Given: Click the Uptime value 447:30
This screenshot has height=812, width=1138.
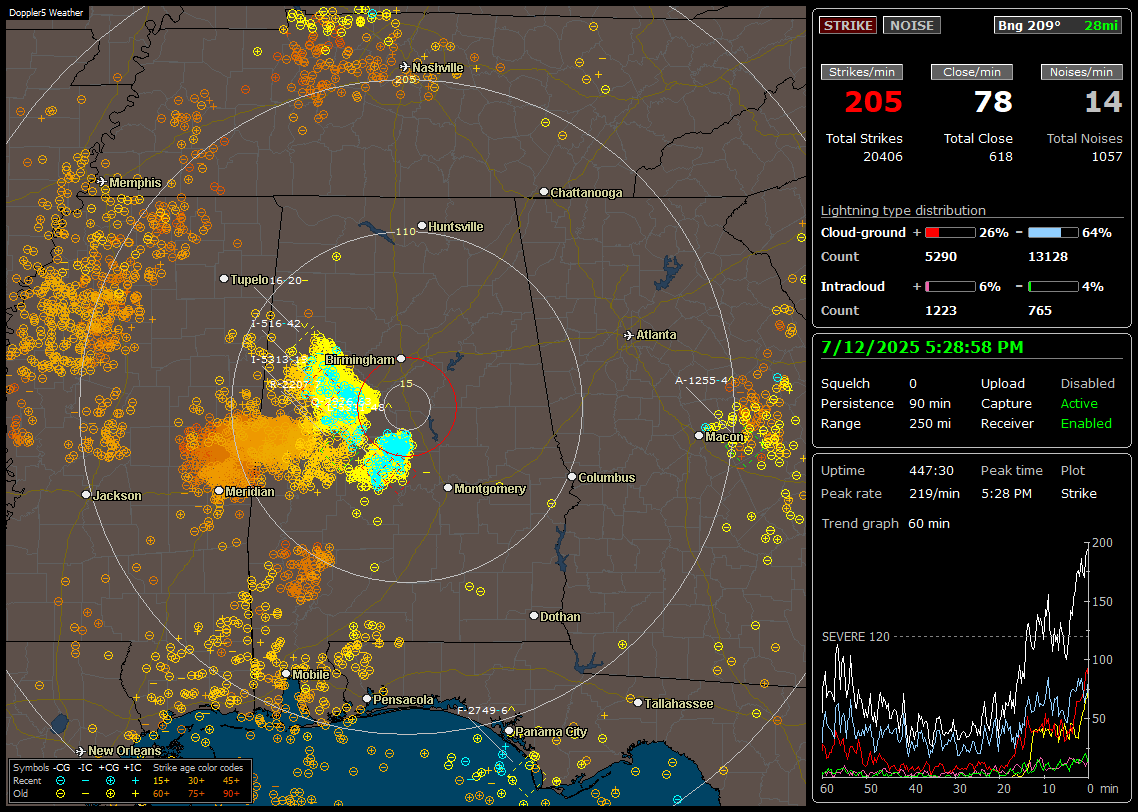Looking at the screenshot, I should coord(931,470).
